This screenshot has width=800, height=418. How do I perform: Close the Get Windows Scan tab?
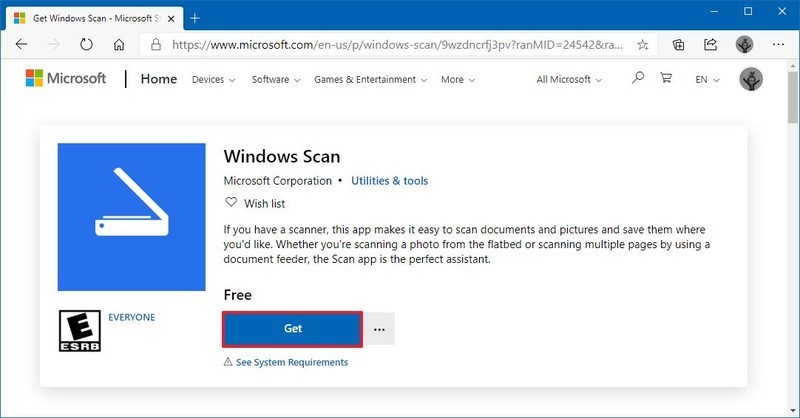point(171,18)
